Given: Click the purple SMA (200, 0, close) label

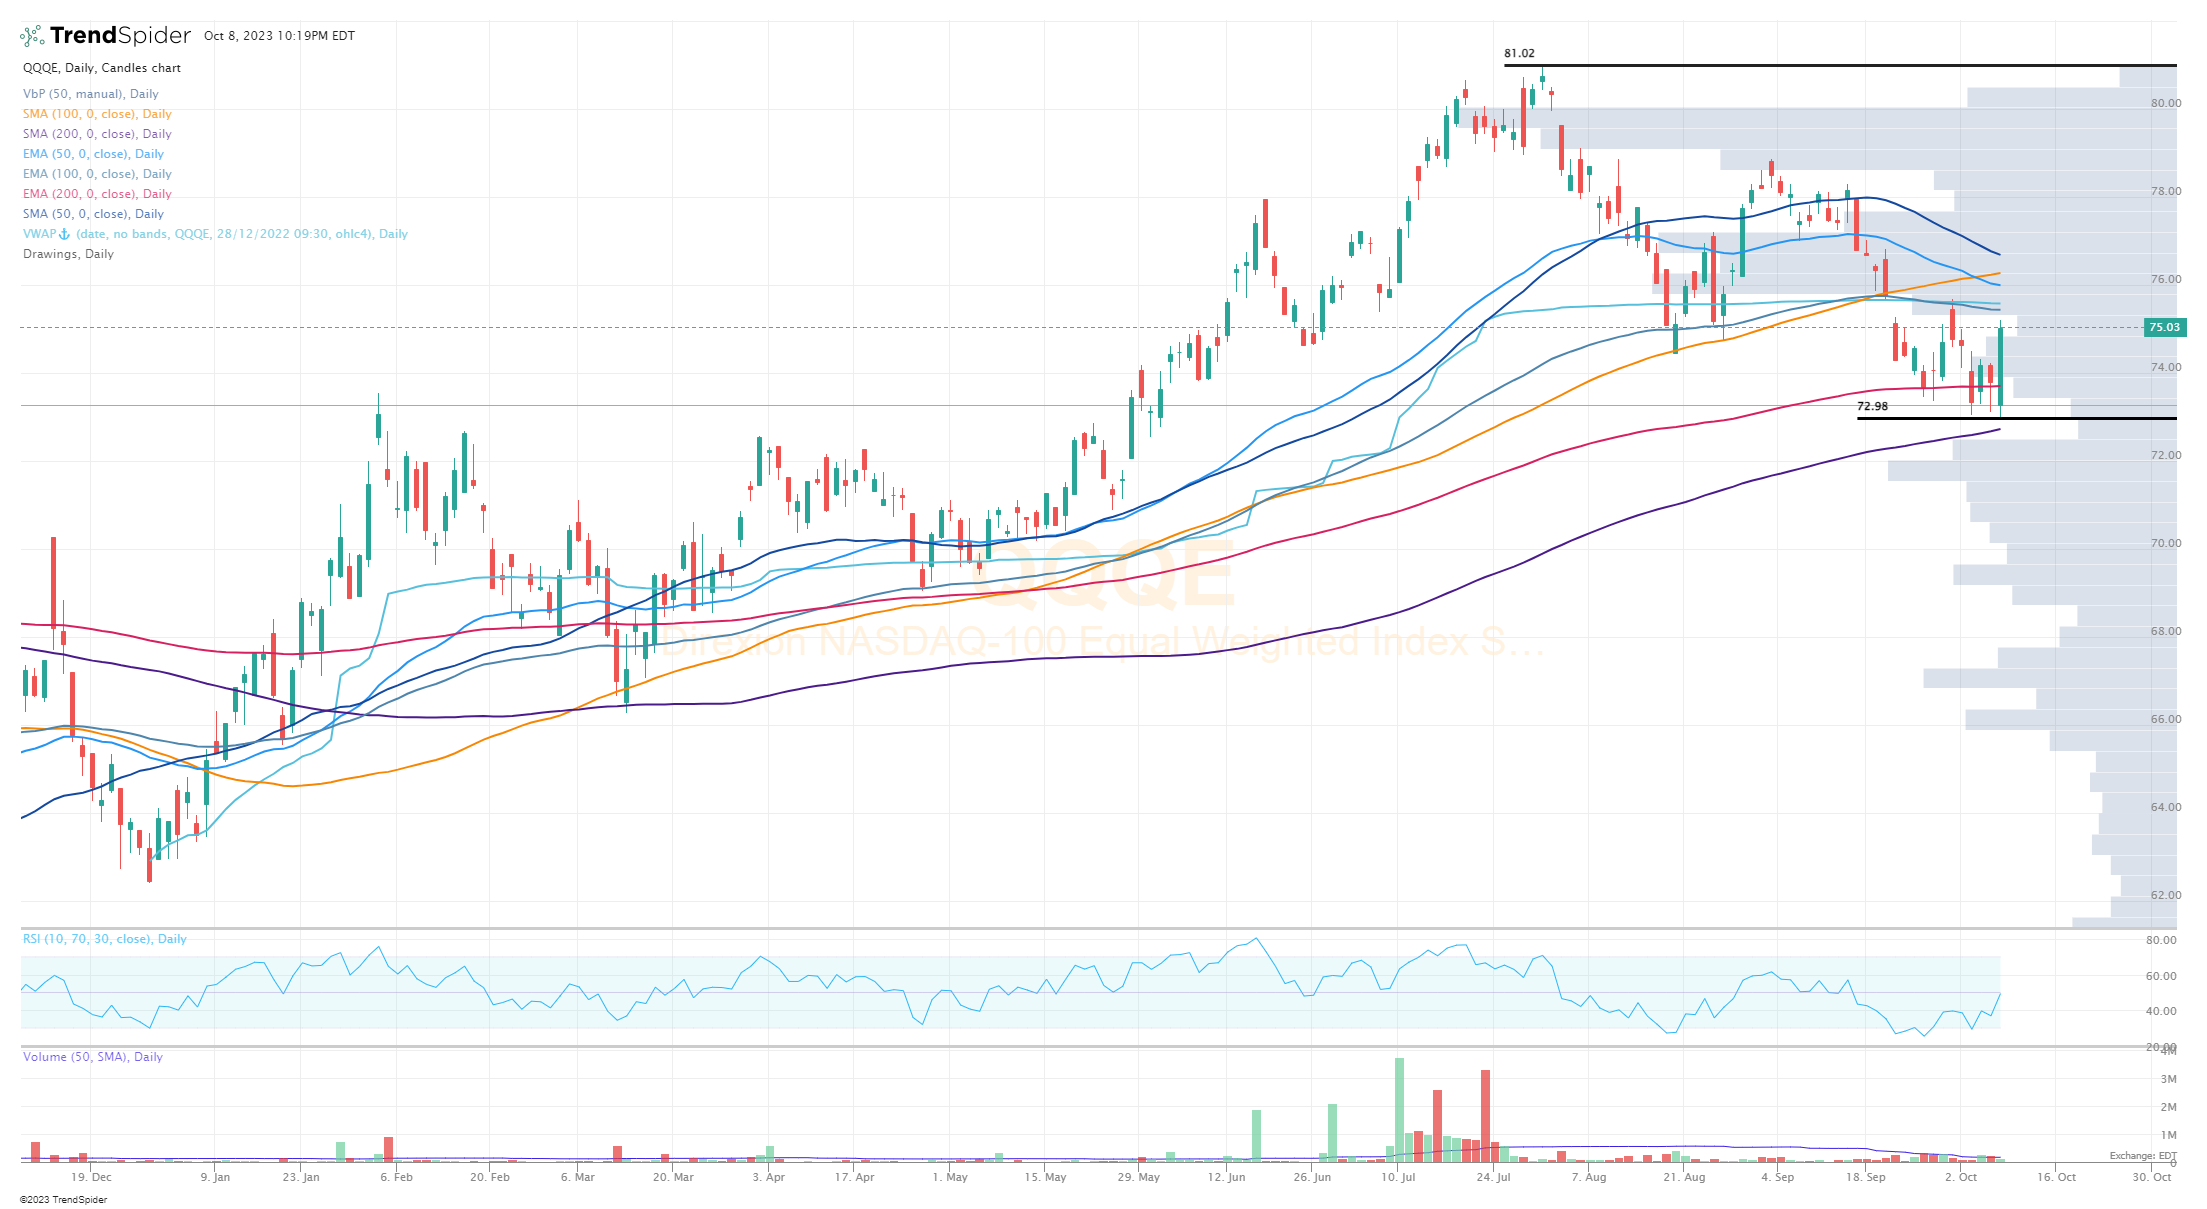Looking at the screenshot, I should [x=97, y=134].
